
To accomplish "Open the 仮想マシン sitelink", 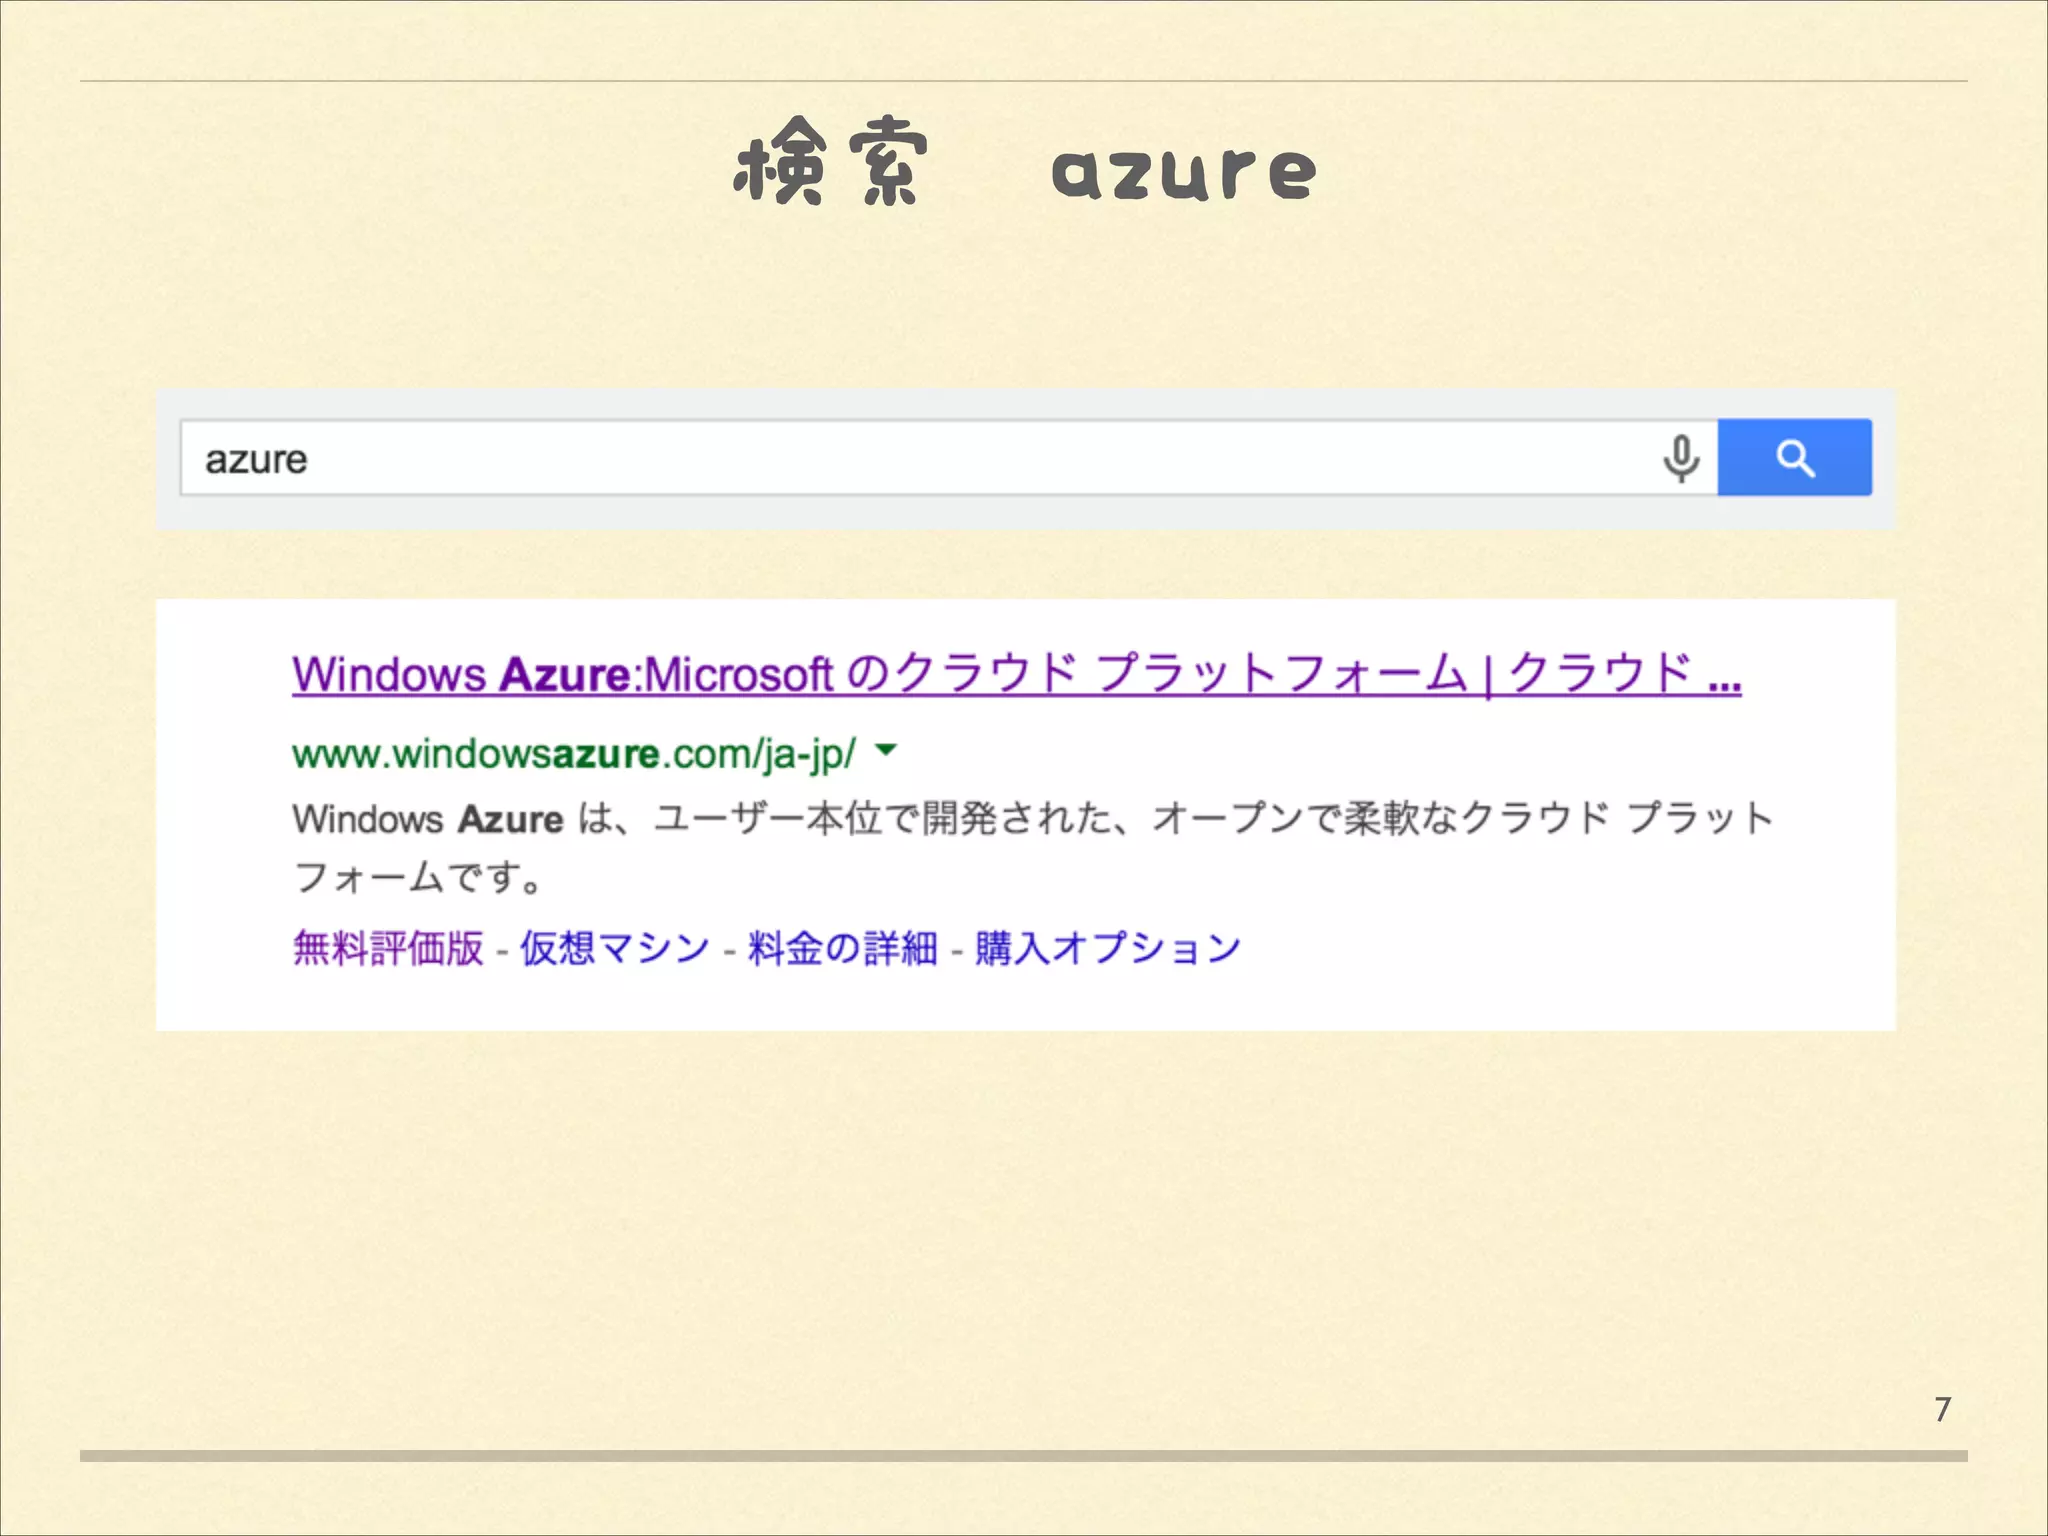I will [x=615, y=948].
